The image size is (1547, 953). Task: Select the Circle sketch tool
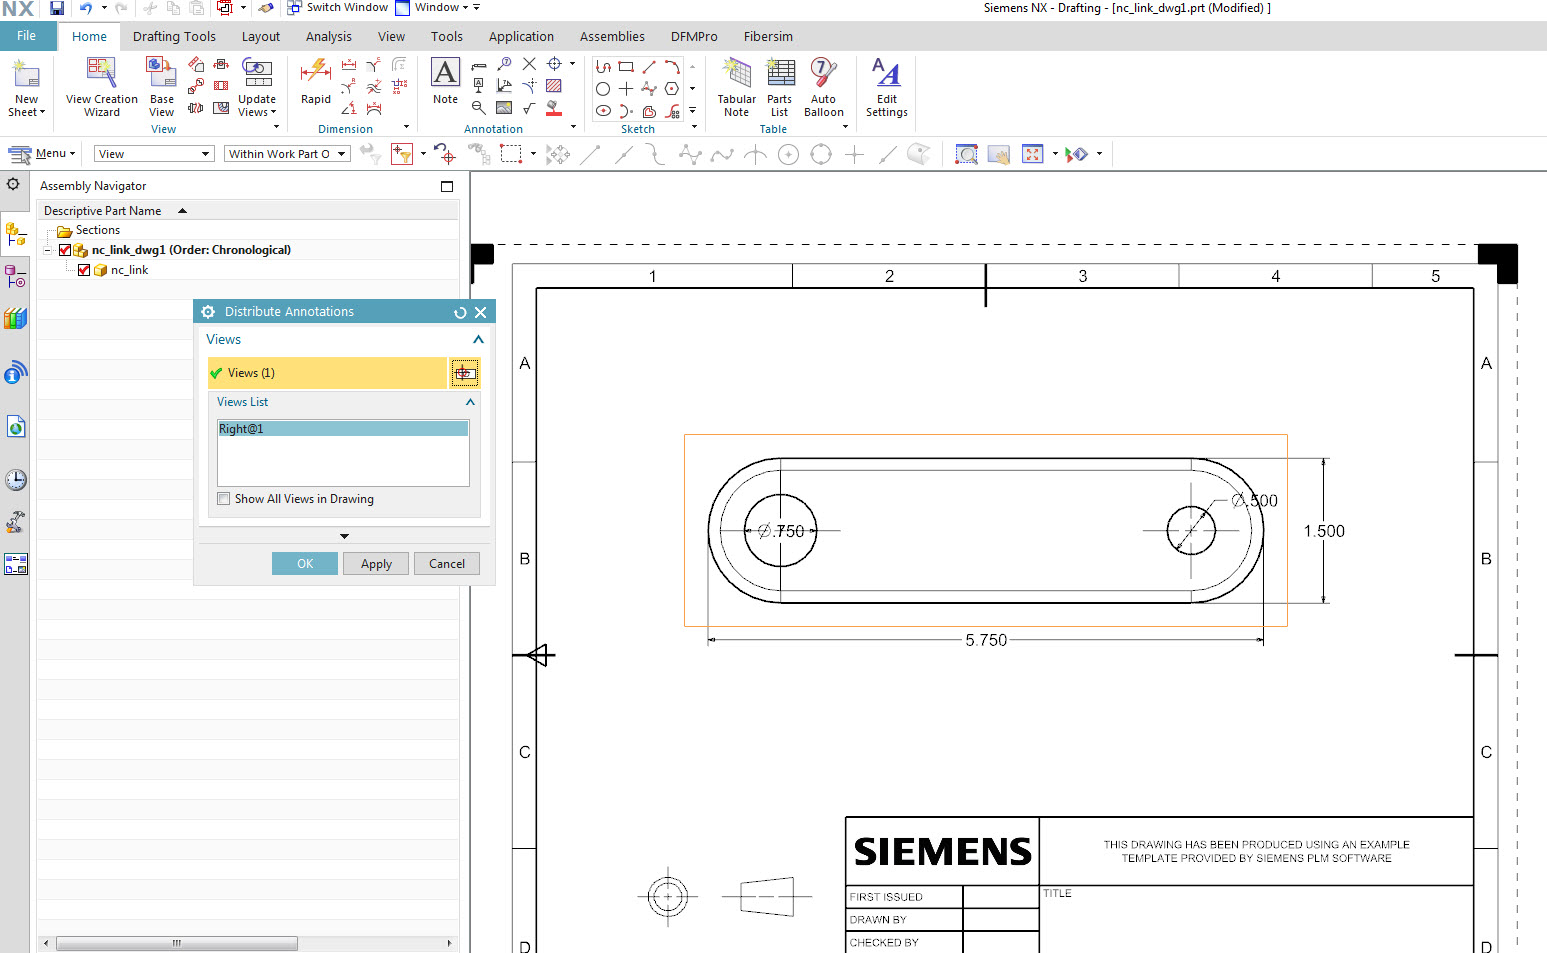pos(603,88)
